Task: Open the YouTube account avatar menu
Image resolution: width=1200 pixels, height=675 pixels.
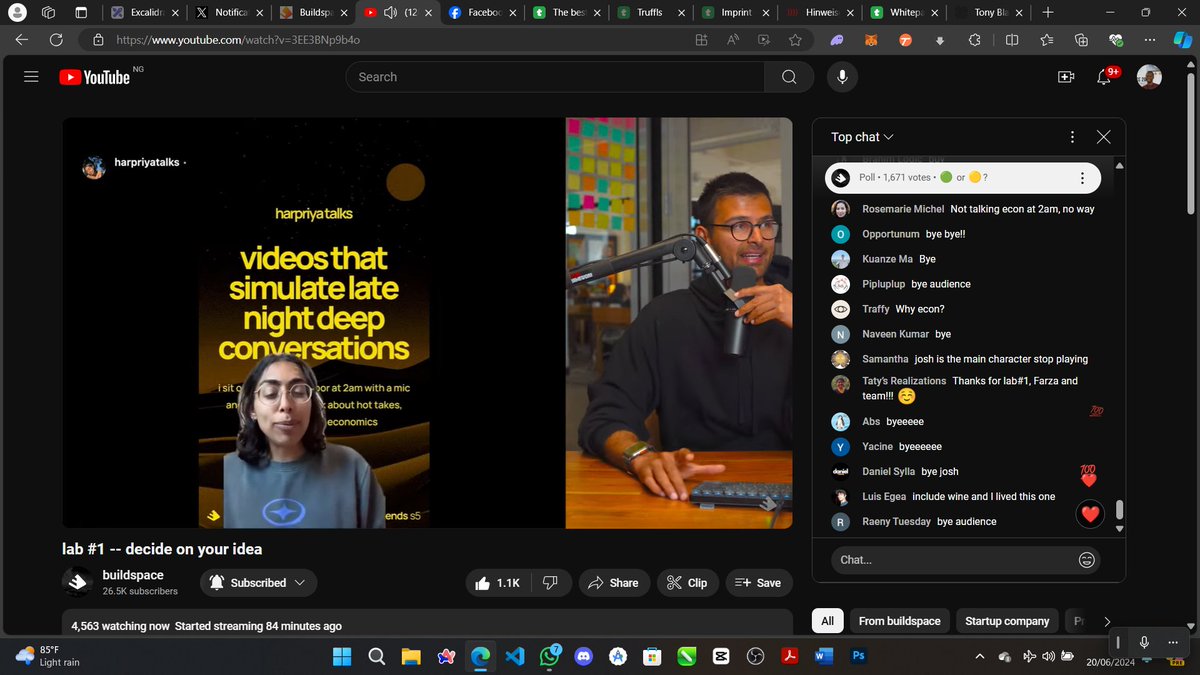Action: [x=1149, y=77]
